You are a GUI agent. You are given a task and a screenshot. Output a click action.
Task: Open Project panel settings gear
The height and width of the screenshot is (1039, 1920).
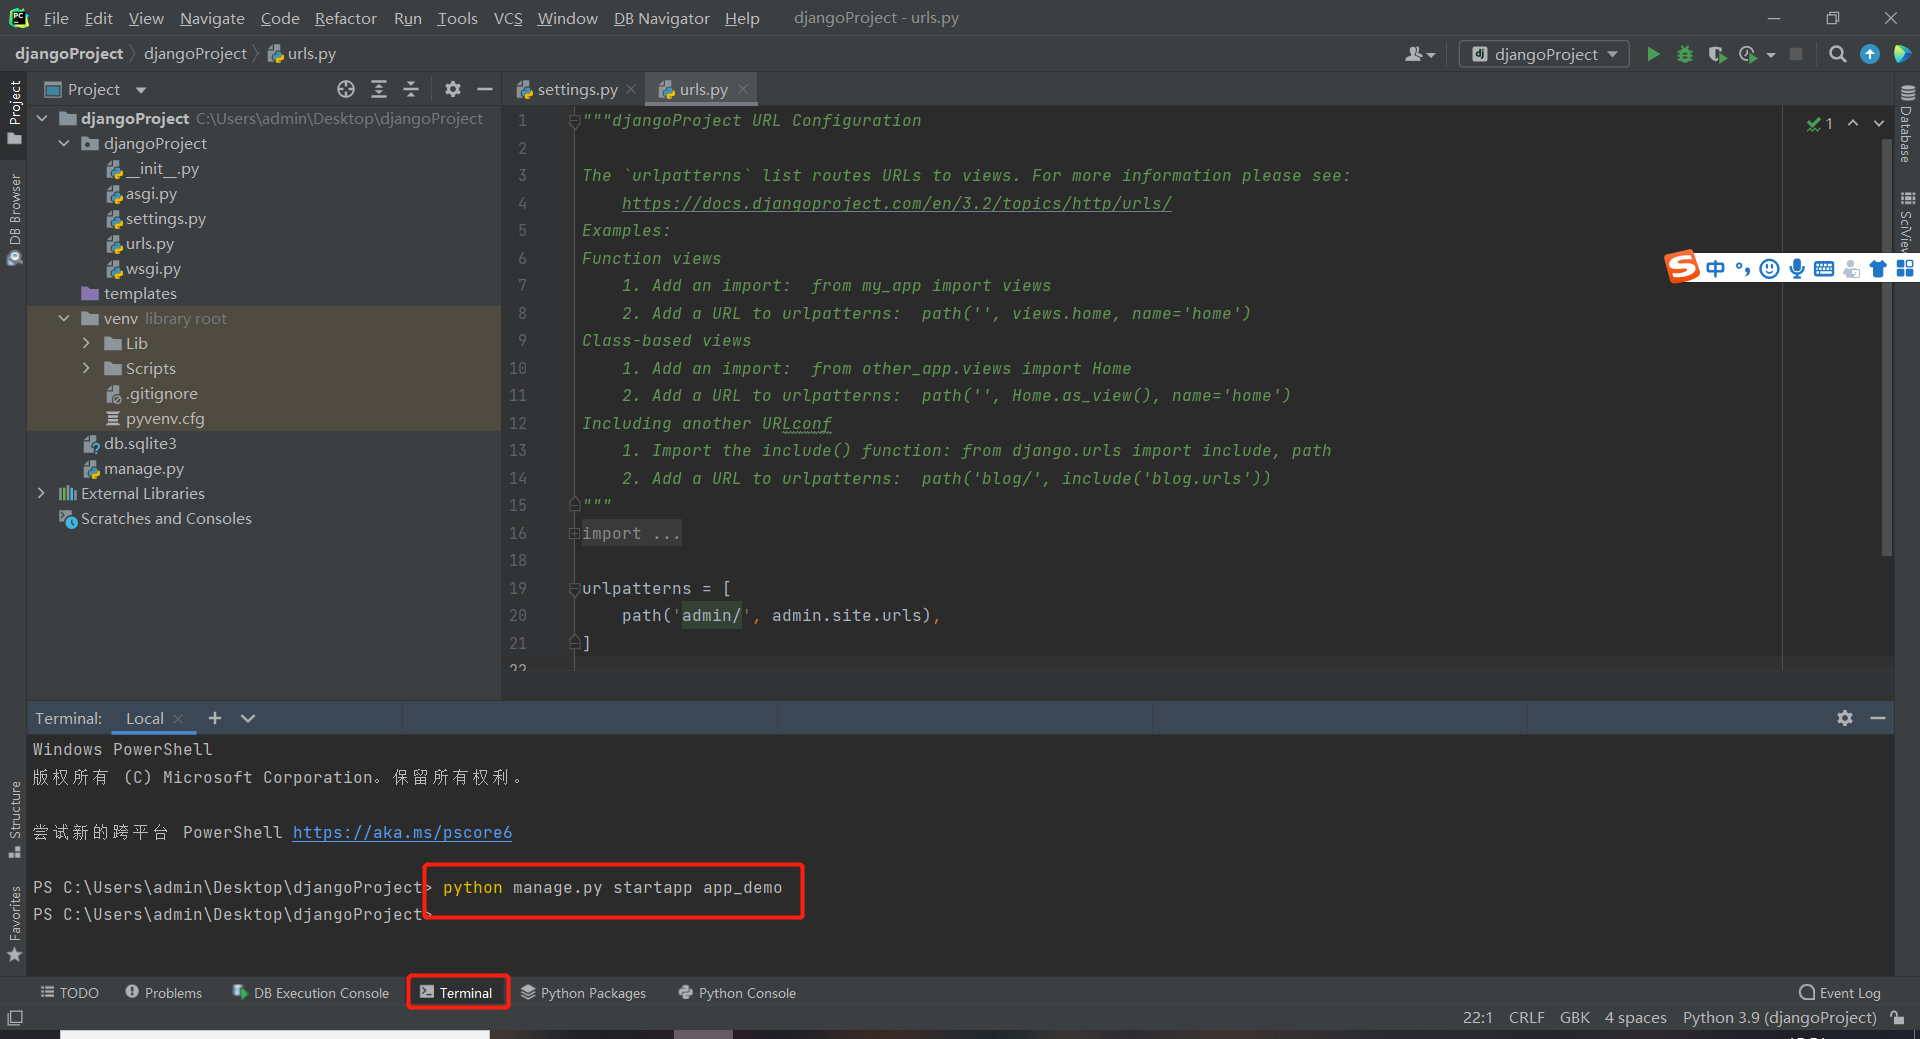pos(453,89)
